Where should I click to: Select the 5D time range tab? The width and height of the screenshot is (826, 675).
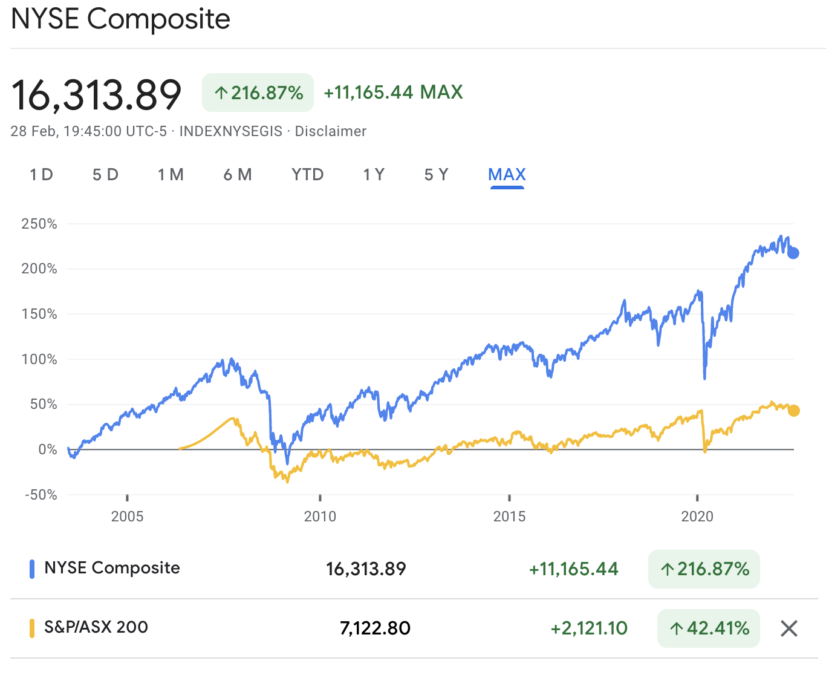105,175
